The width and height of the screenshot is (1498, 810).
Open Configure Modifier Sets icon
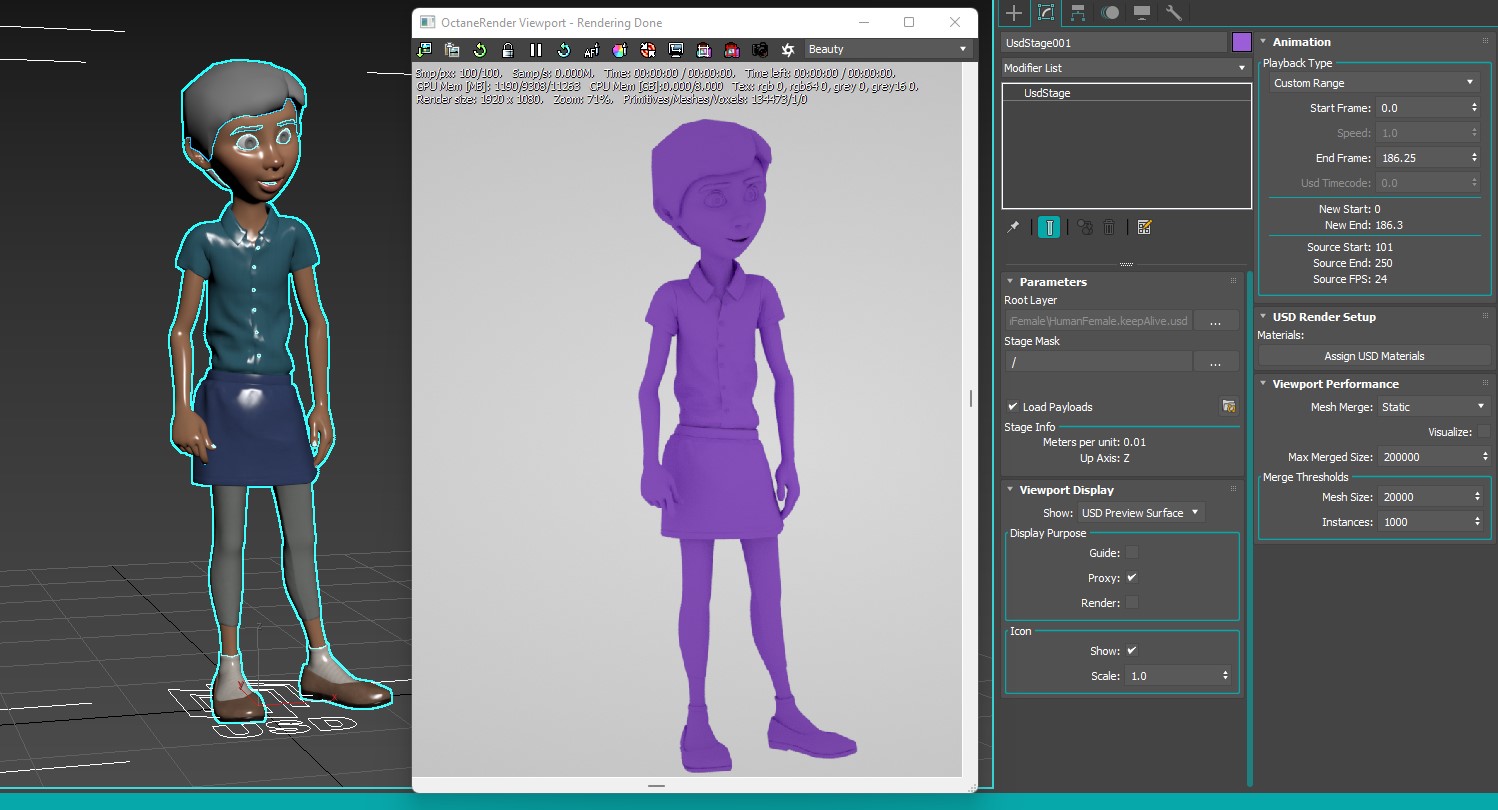(x=1145, y=228)
